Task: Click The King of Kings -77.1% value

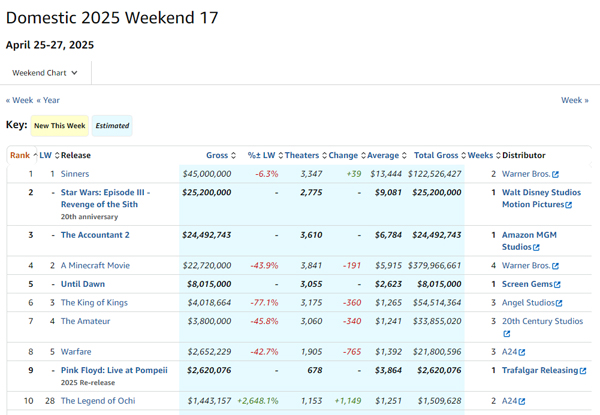Action: 264,303
